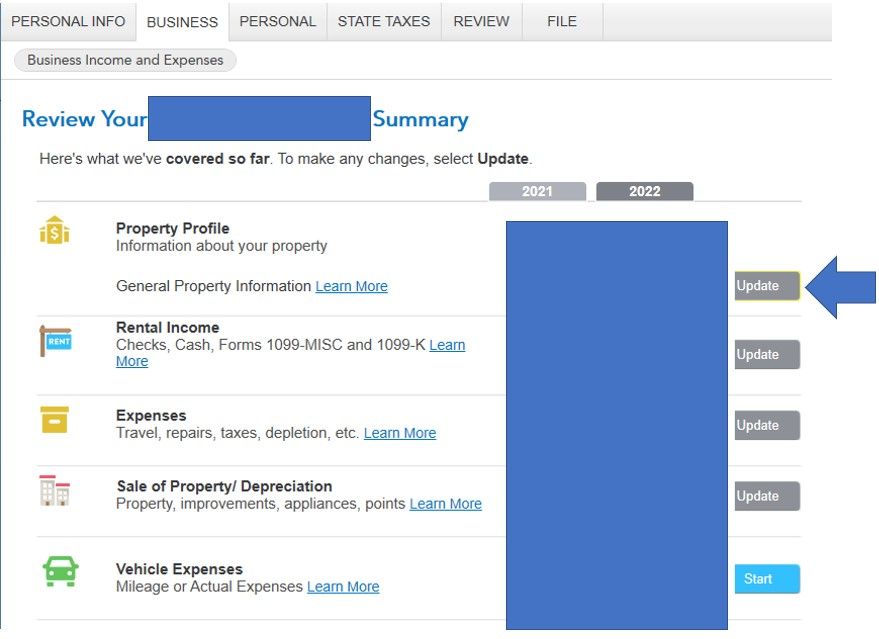The height and width of the screenshot is (639, 879).
Task: Switch to the PERSONAL tab
Action: (277, 21)
